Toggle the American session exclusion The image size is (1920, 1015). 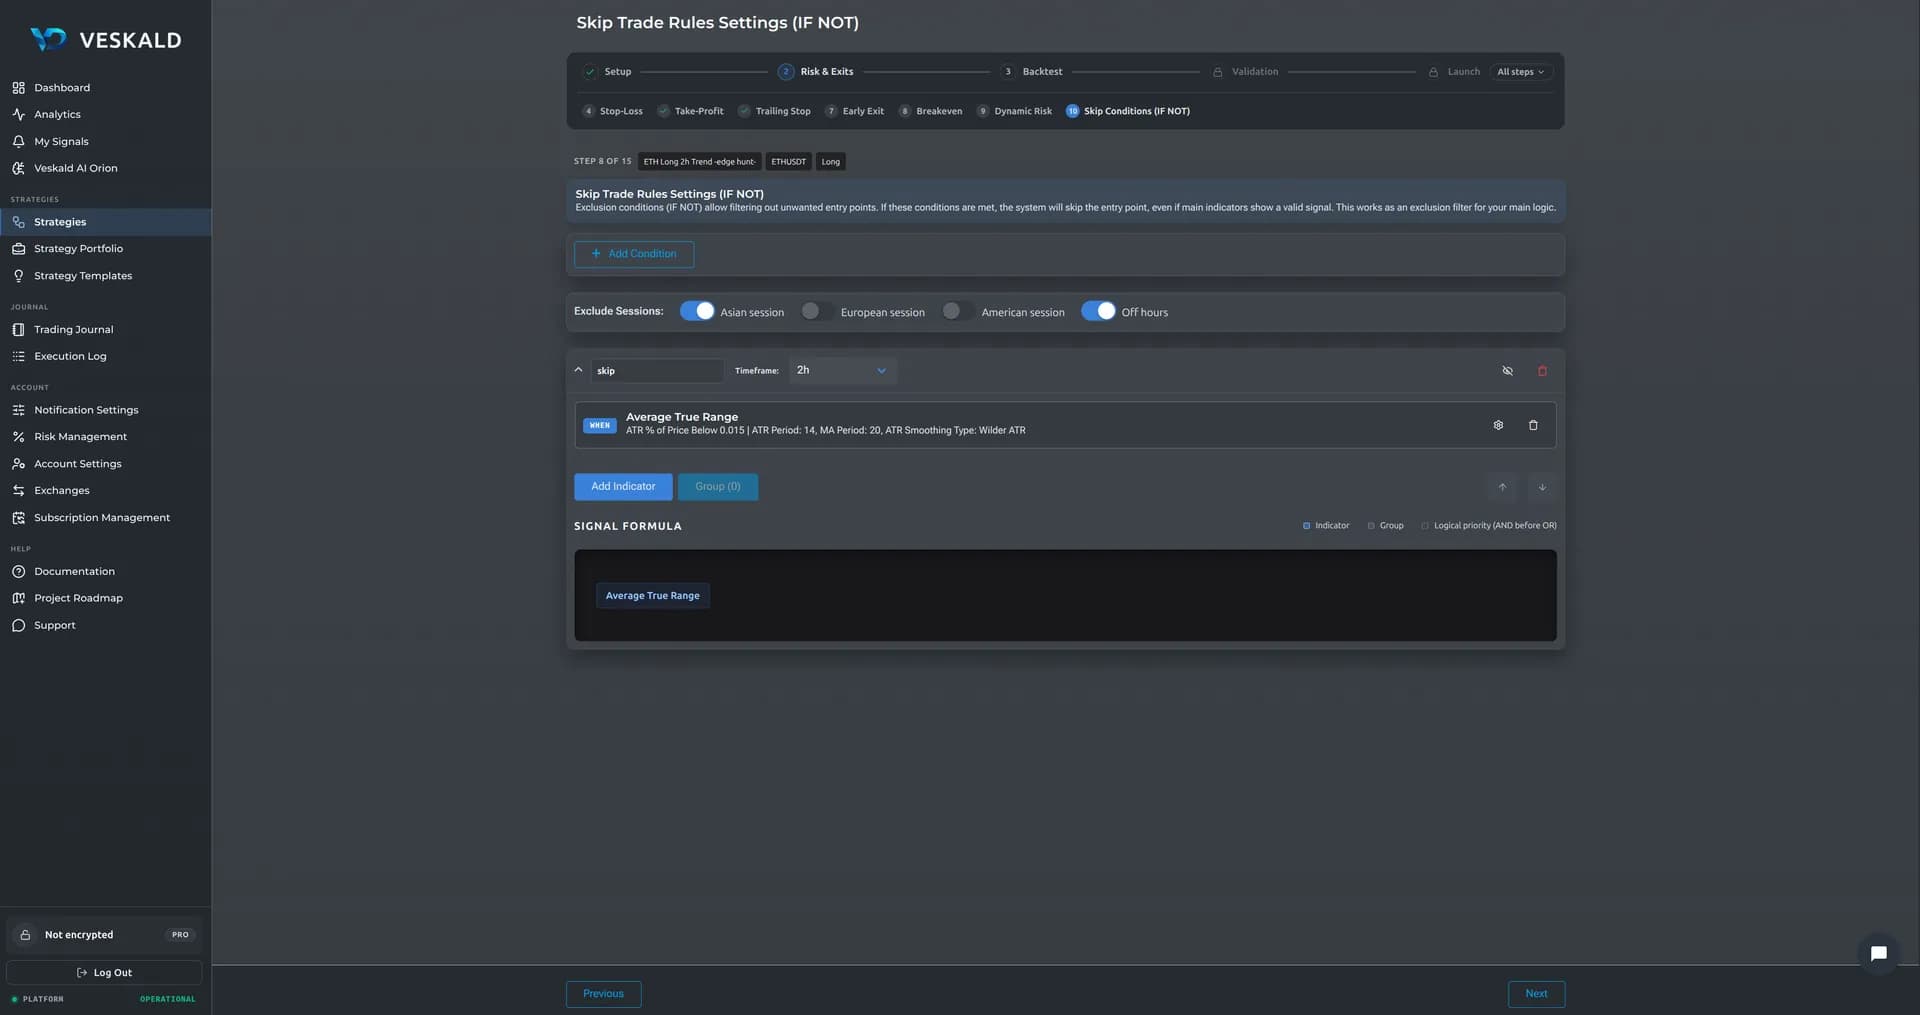point(958,311)
